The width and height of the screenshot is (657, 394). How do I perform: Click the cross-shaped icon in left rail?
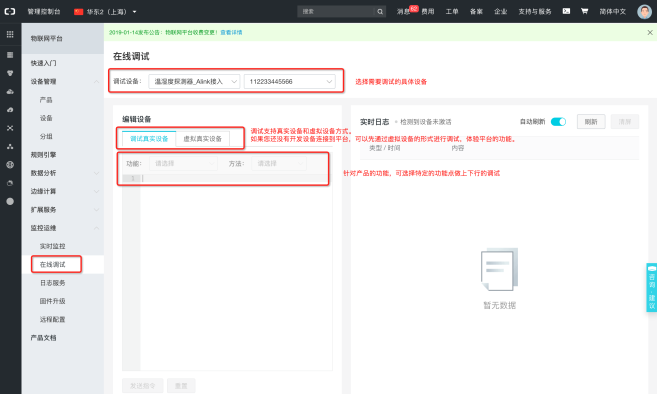[10, 128]
